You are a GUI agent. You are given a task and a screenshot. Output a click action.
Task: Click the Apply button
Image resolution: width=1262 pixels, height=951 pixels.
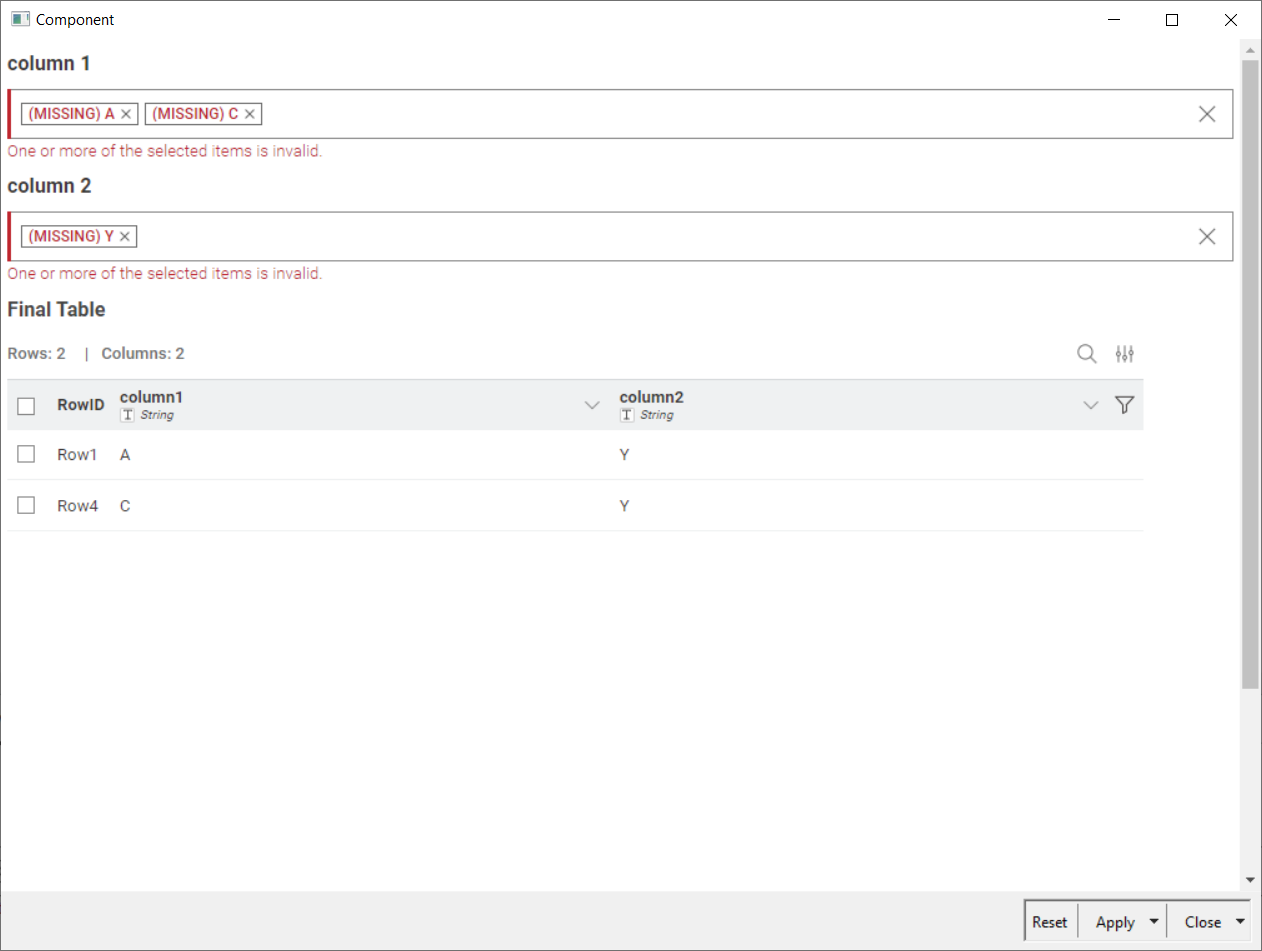(x=1114, y=922)
